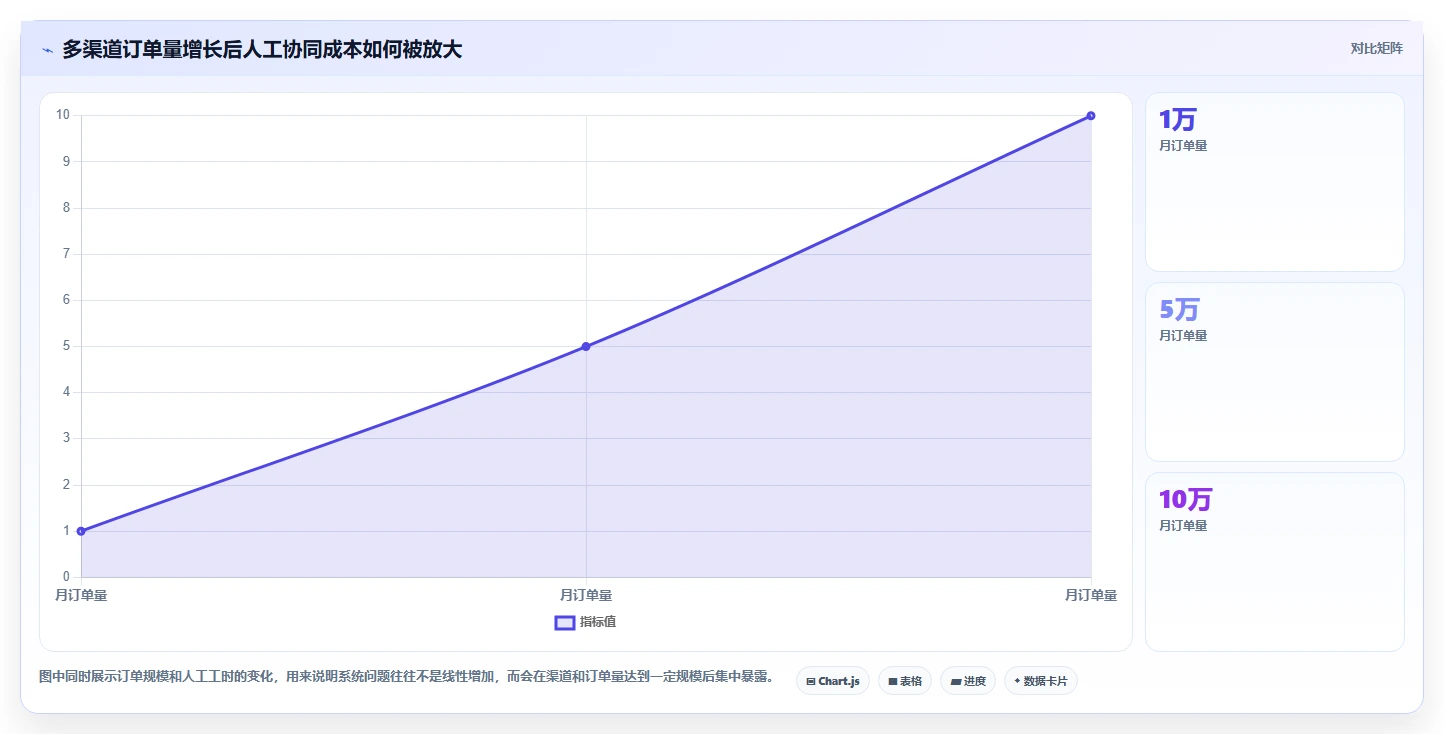
Task: Open the 10万 月订单量 card
Action: pyautogui.click(x=1275, y=562)
